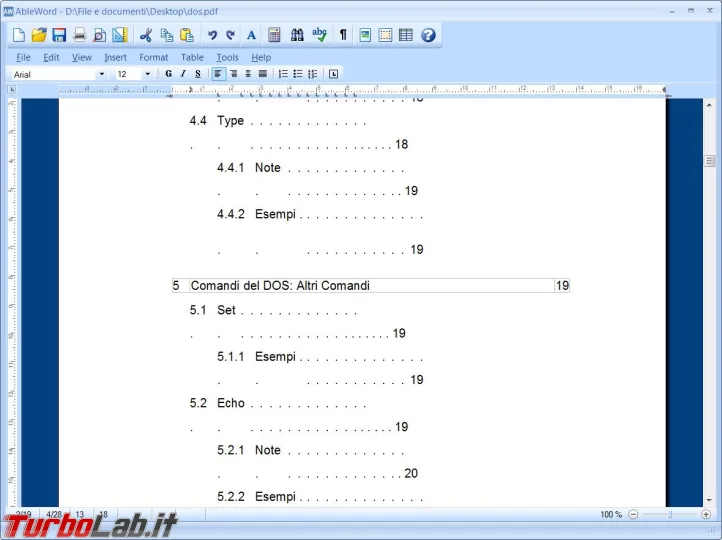This screenshot has height=540, width=722.
Task: Toggle bold with the G button
Action: click(x=169, y=74)
